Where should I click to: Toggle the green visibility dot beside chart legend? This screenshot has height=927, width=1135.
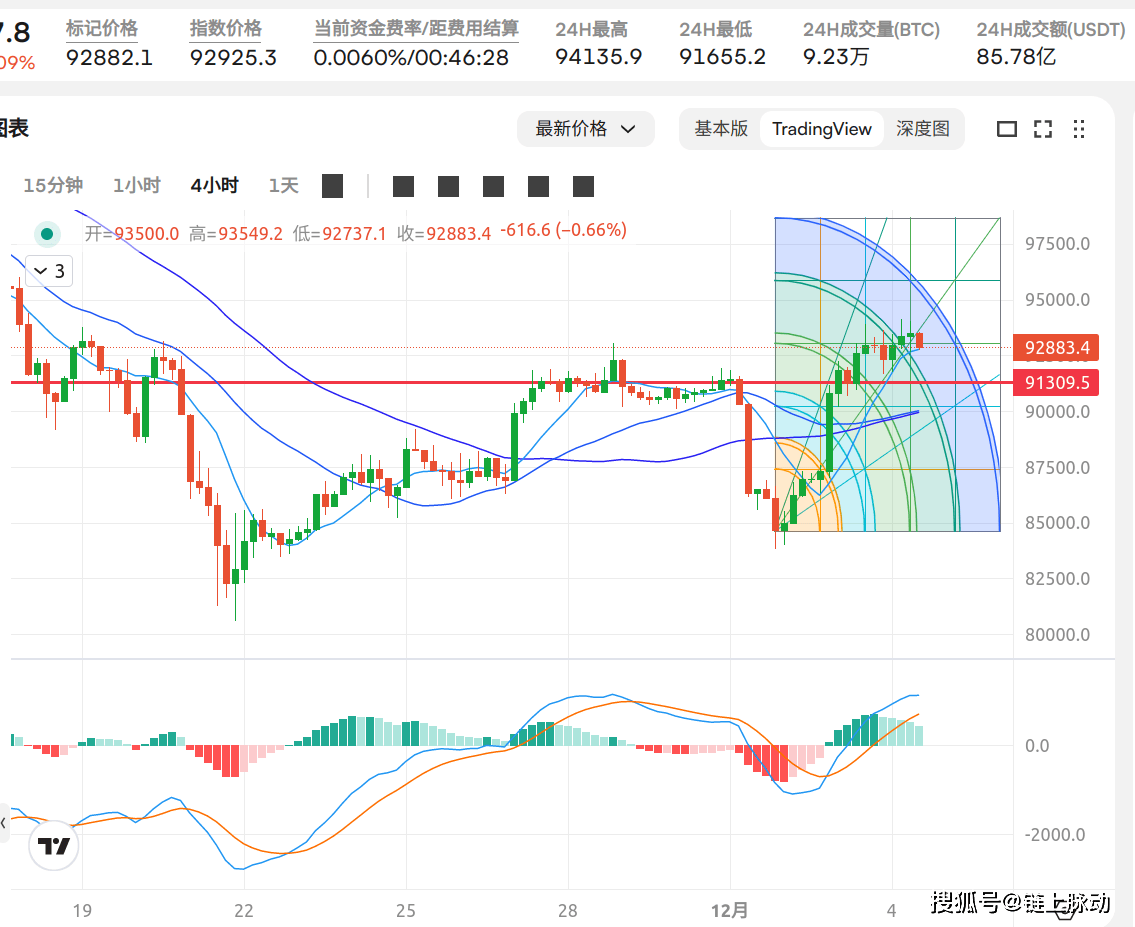[47, 232]
